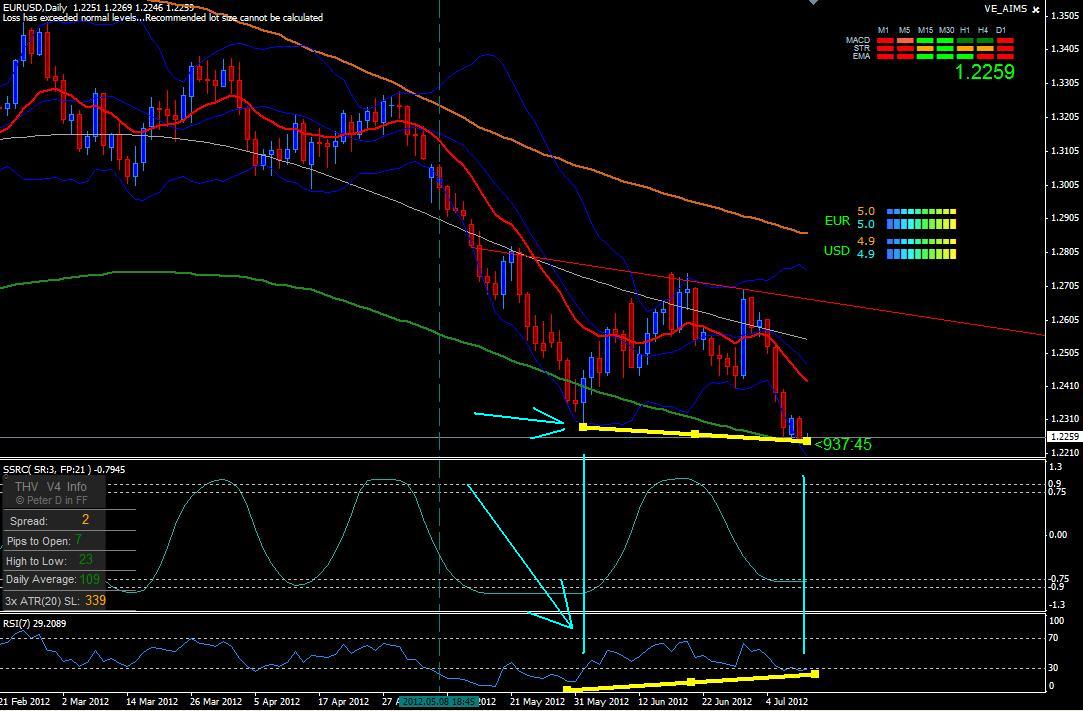Click the large green 1.2259 price readout
The image size is (1083, 711).
[985, 72]
